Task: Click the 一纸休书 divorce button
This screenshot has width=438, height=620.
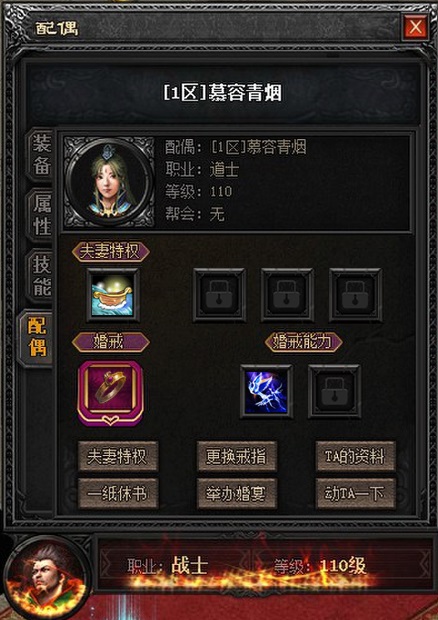Action: click(118, 493)
